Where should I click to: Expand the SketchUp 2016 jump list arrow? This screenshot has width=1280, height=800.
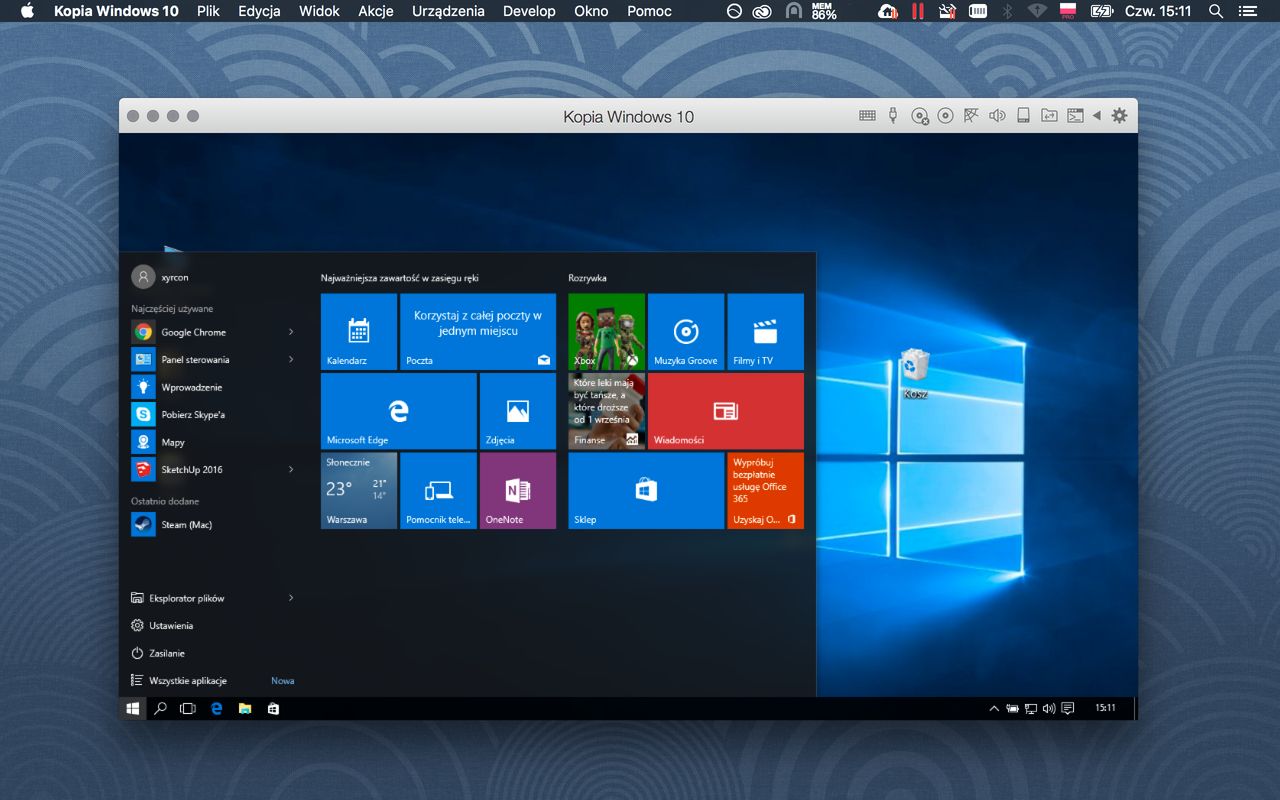(291, 469)
